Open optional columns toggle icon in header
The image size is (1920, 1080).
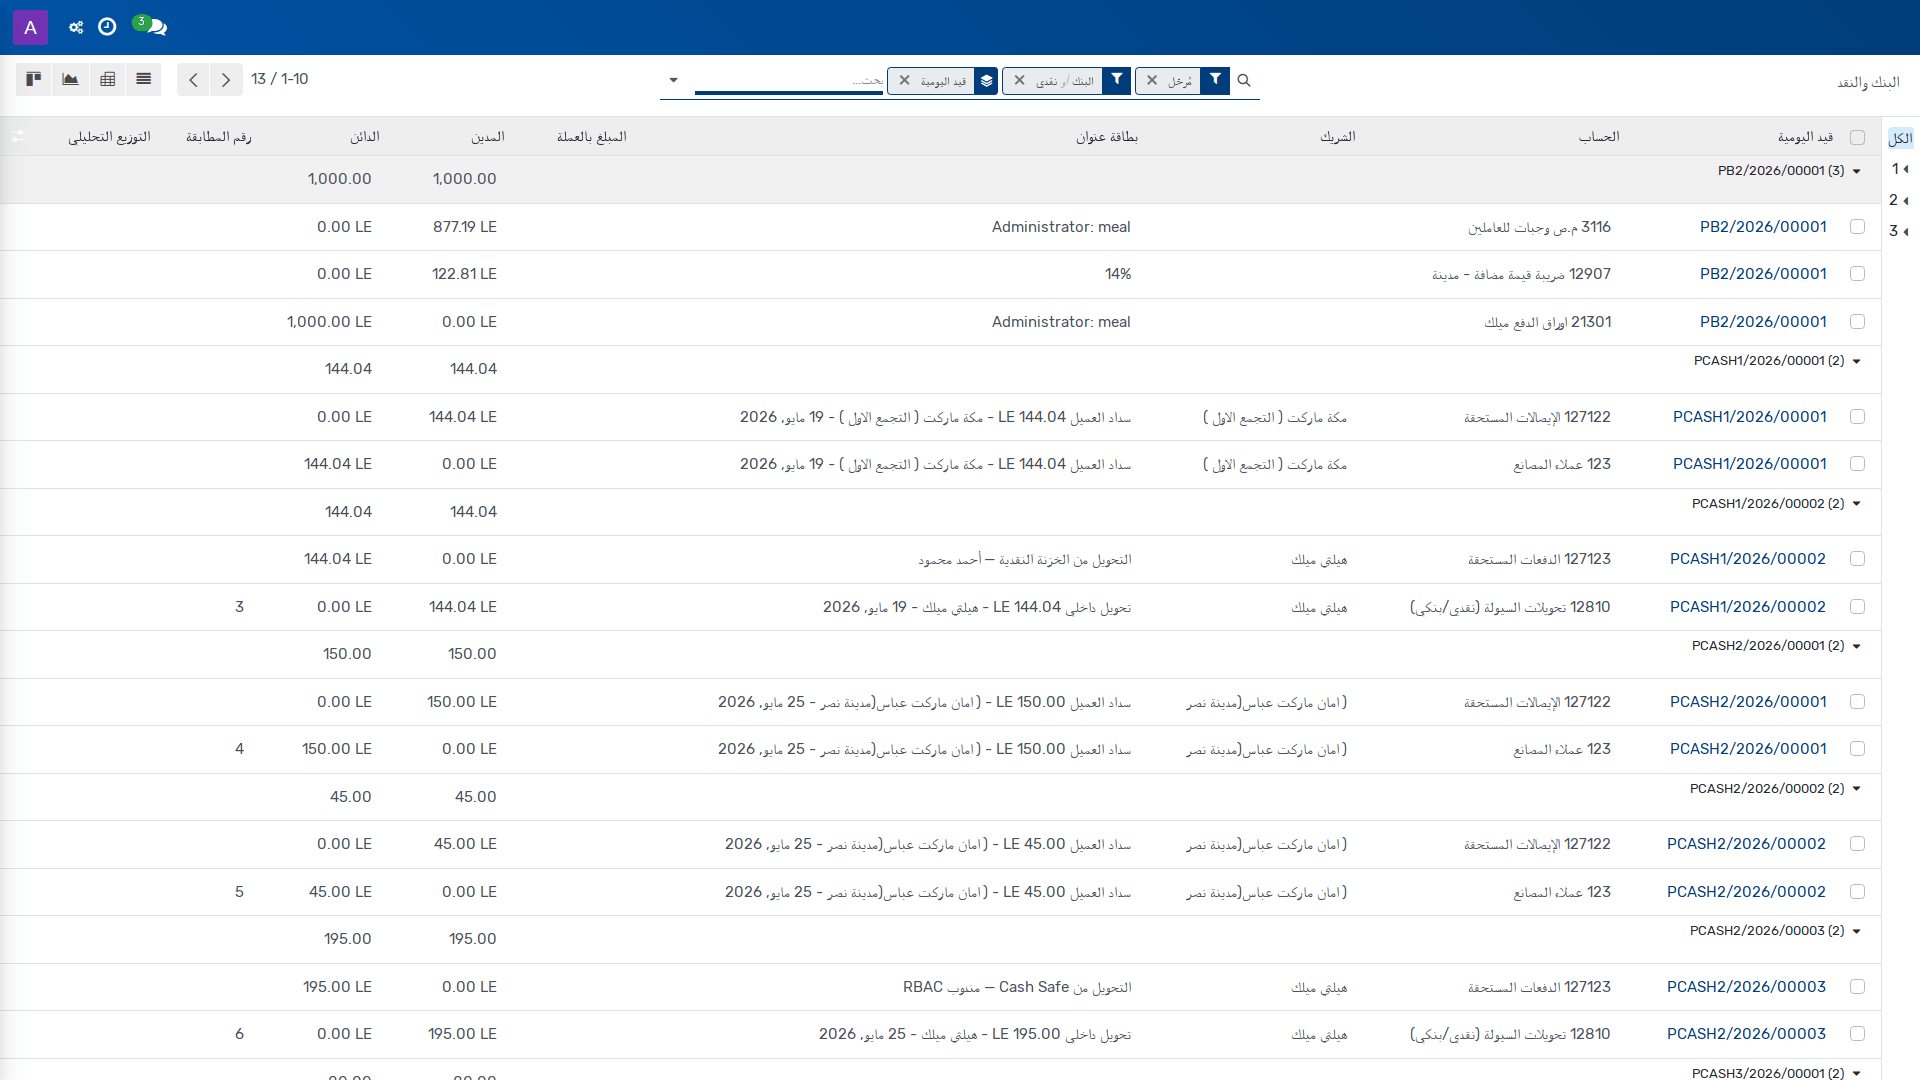pos(17,137)
